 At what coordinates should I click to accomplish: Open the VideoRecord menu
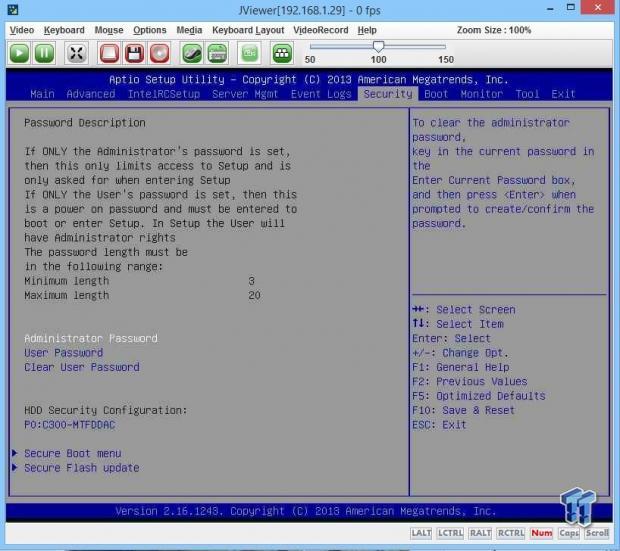321,30
